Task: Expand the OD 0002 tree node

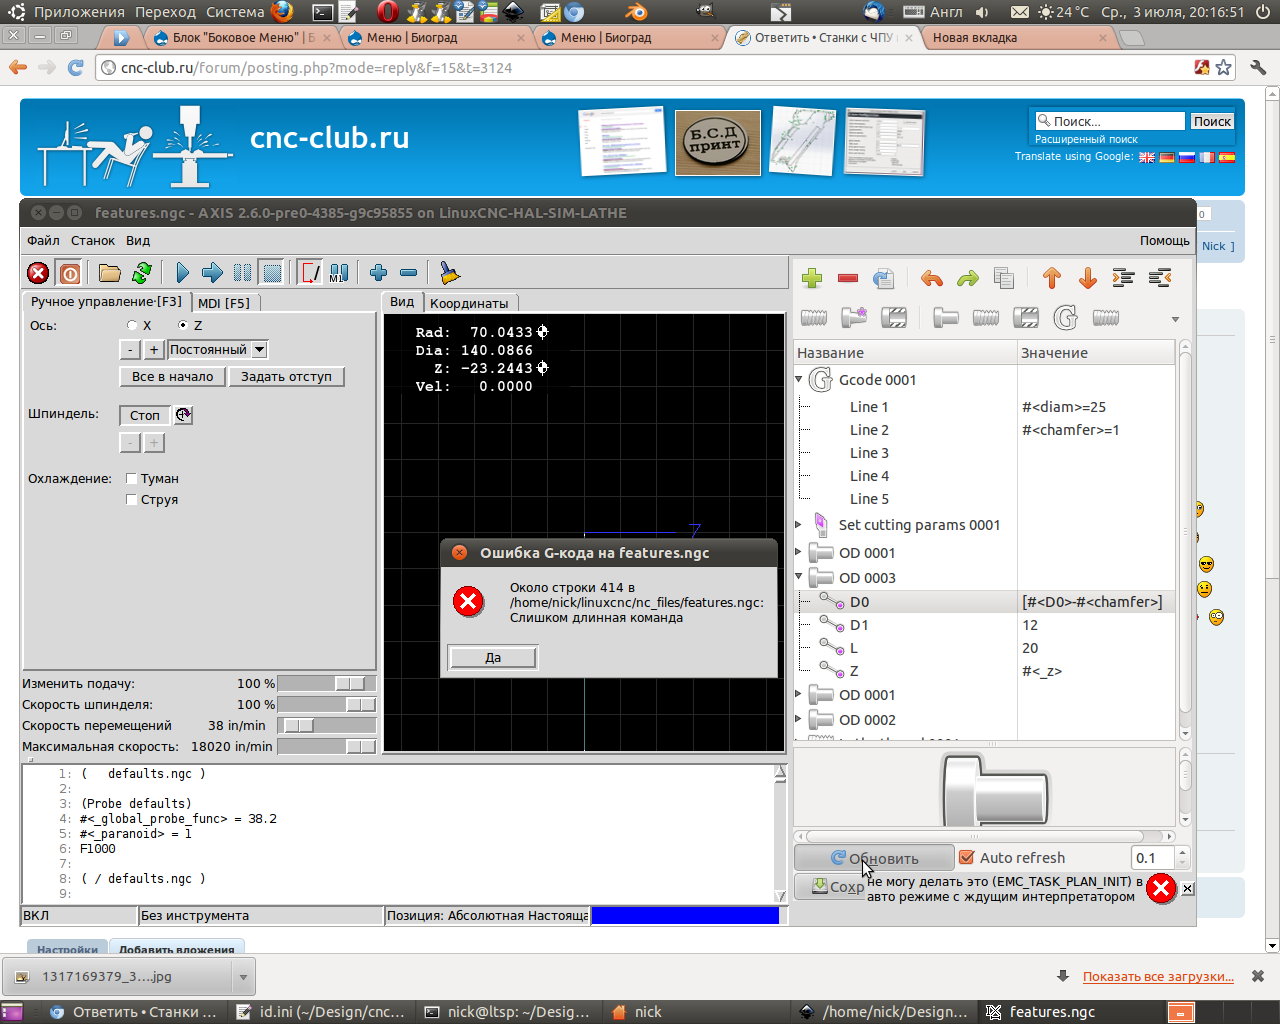Action: (798, 719)
